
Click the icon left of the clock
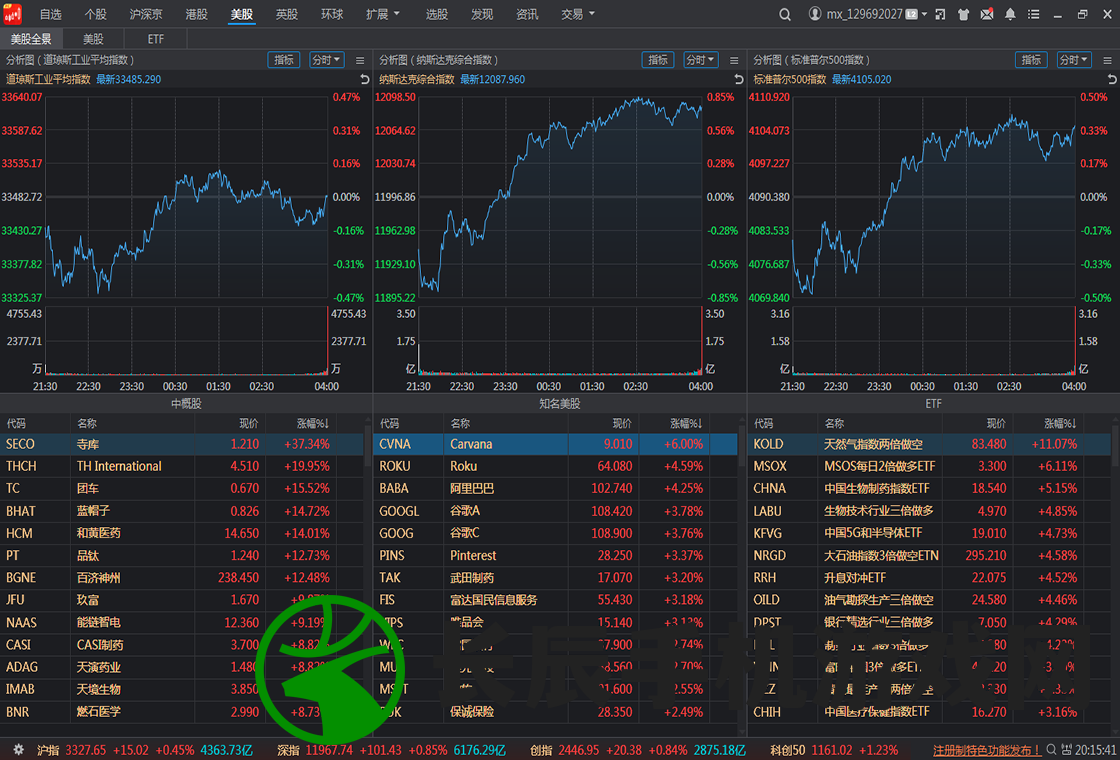[1067, 750]
